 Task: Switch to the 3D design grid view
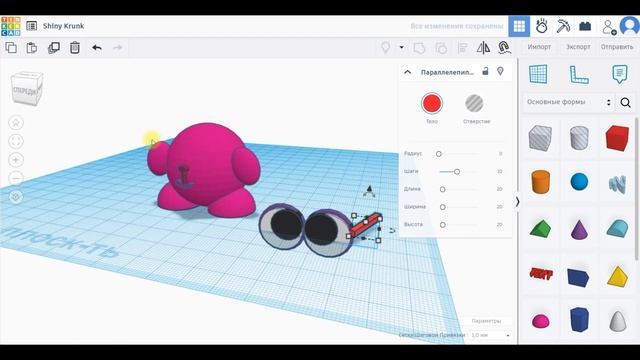coord(519,26)
